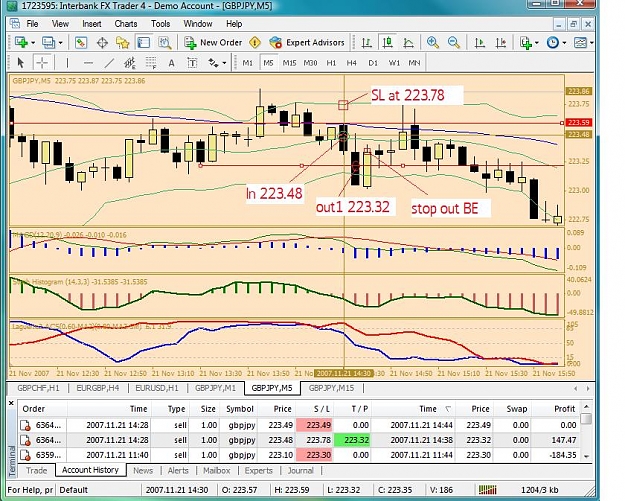Switch to EURUSD,H1 chart tab
Image resolution: width=625 pixels, height=501 pixels.
click(x=157, y=388)
